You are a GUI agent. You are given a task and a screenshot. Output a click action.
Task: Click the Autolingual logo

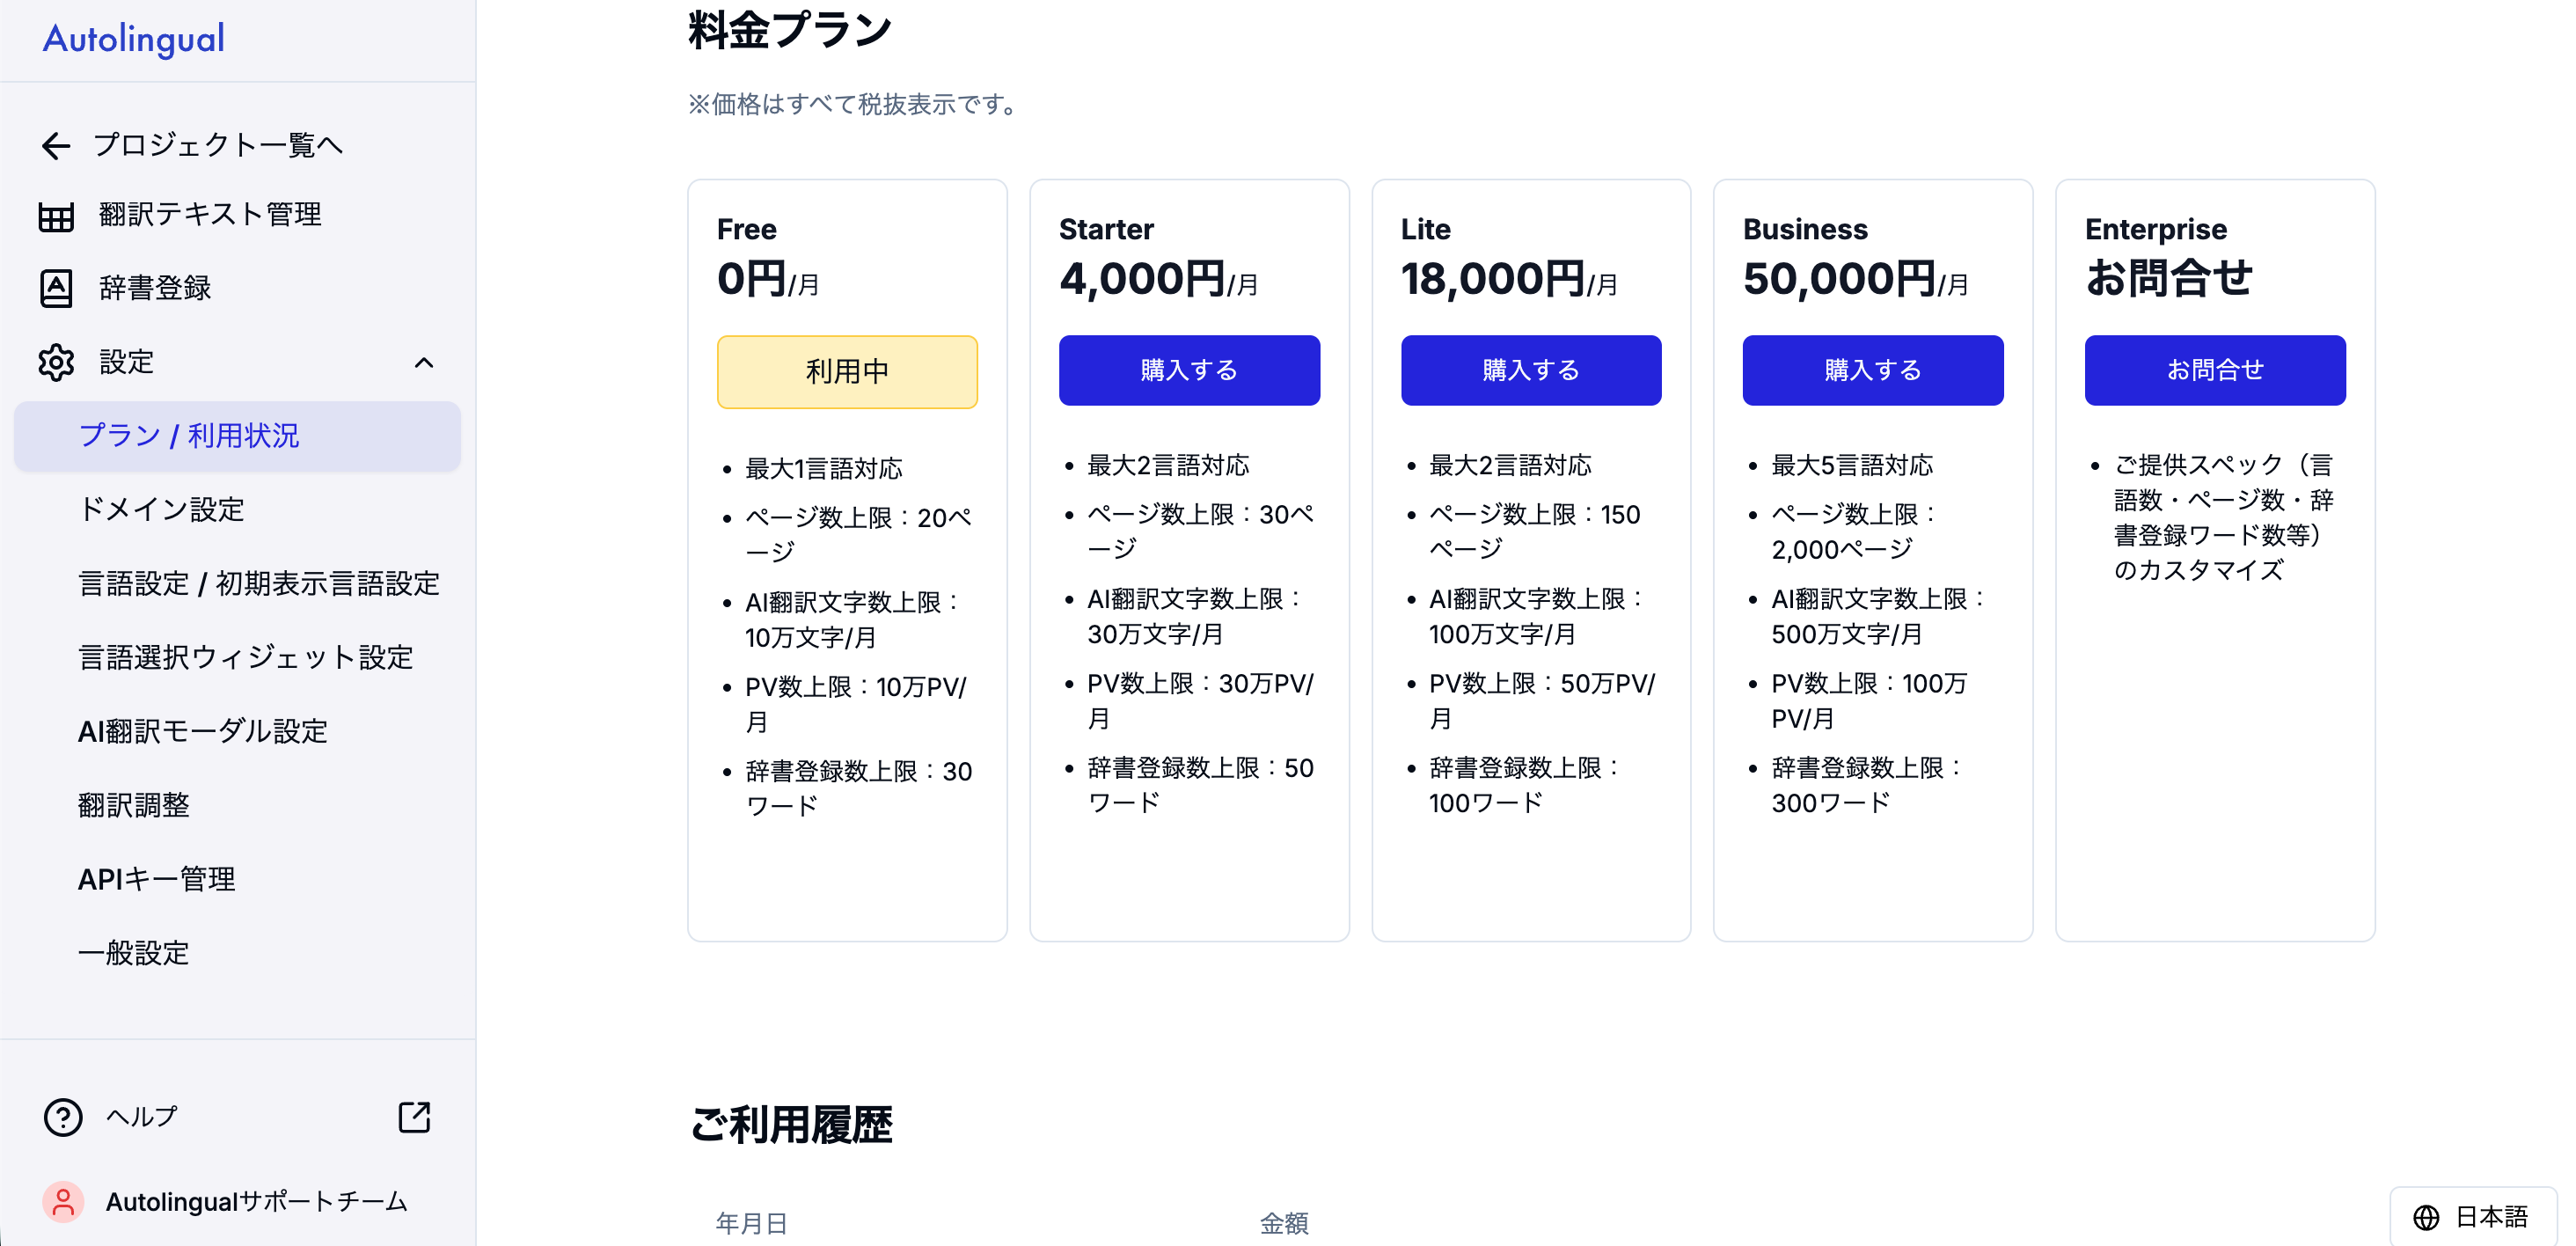coord(134,39)
